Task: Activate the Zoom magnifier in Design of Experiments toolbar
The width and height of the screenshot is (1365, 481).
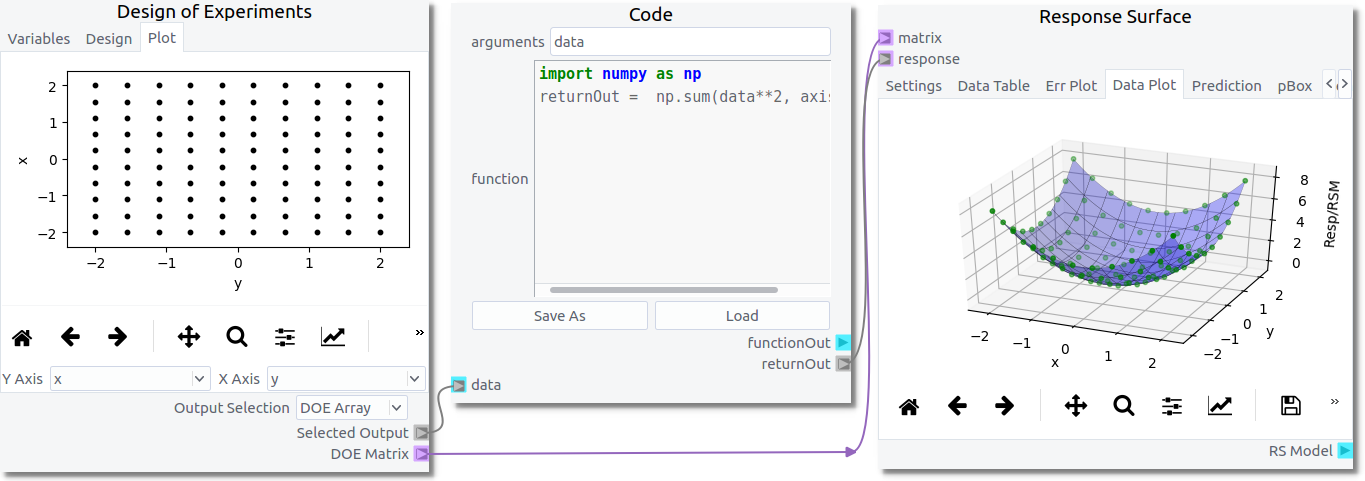Action: tap(237, 337)
